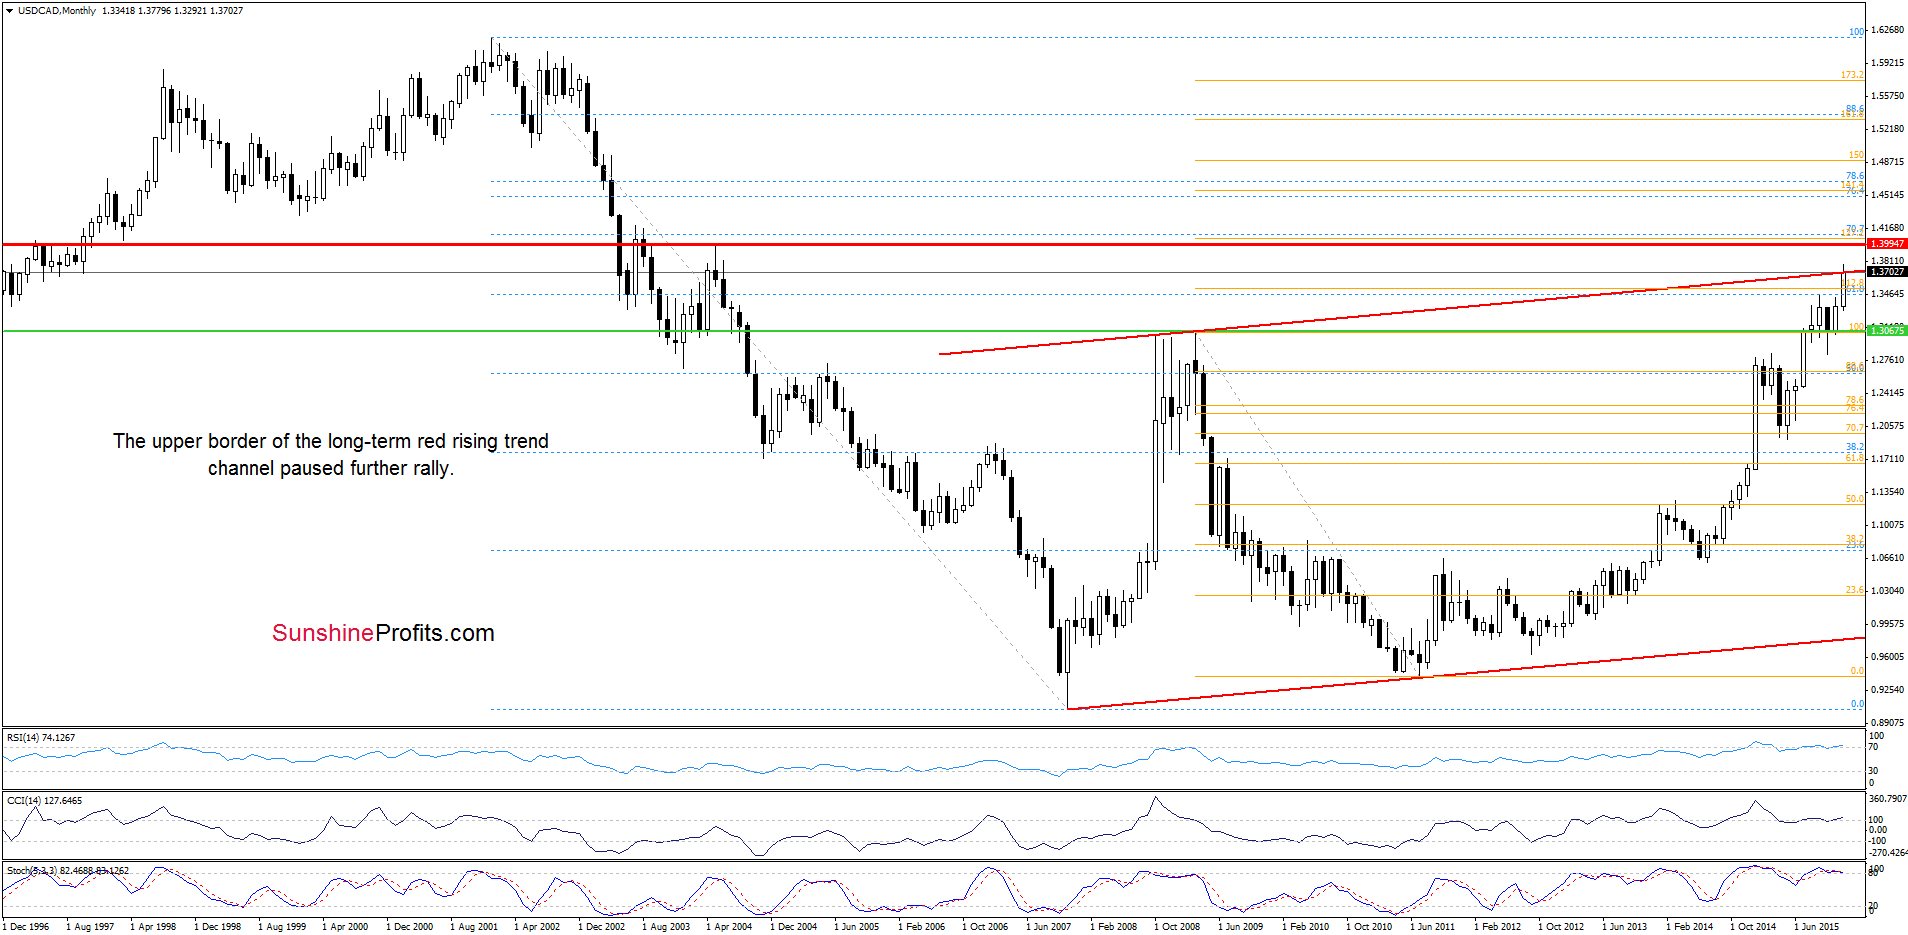
Task: Click the 1.48715 price axis label
Action: pos(1887,162)
